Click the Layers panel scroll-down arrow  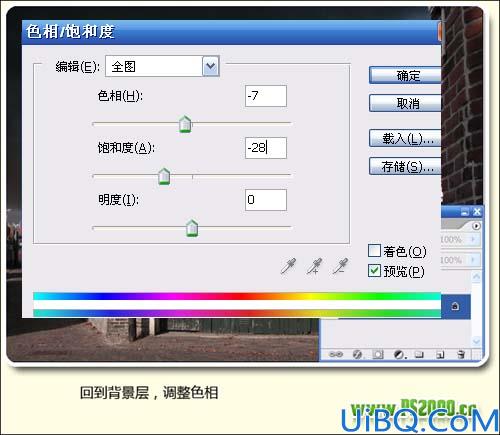coord(476,341)
